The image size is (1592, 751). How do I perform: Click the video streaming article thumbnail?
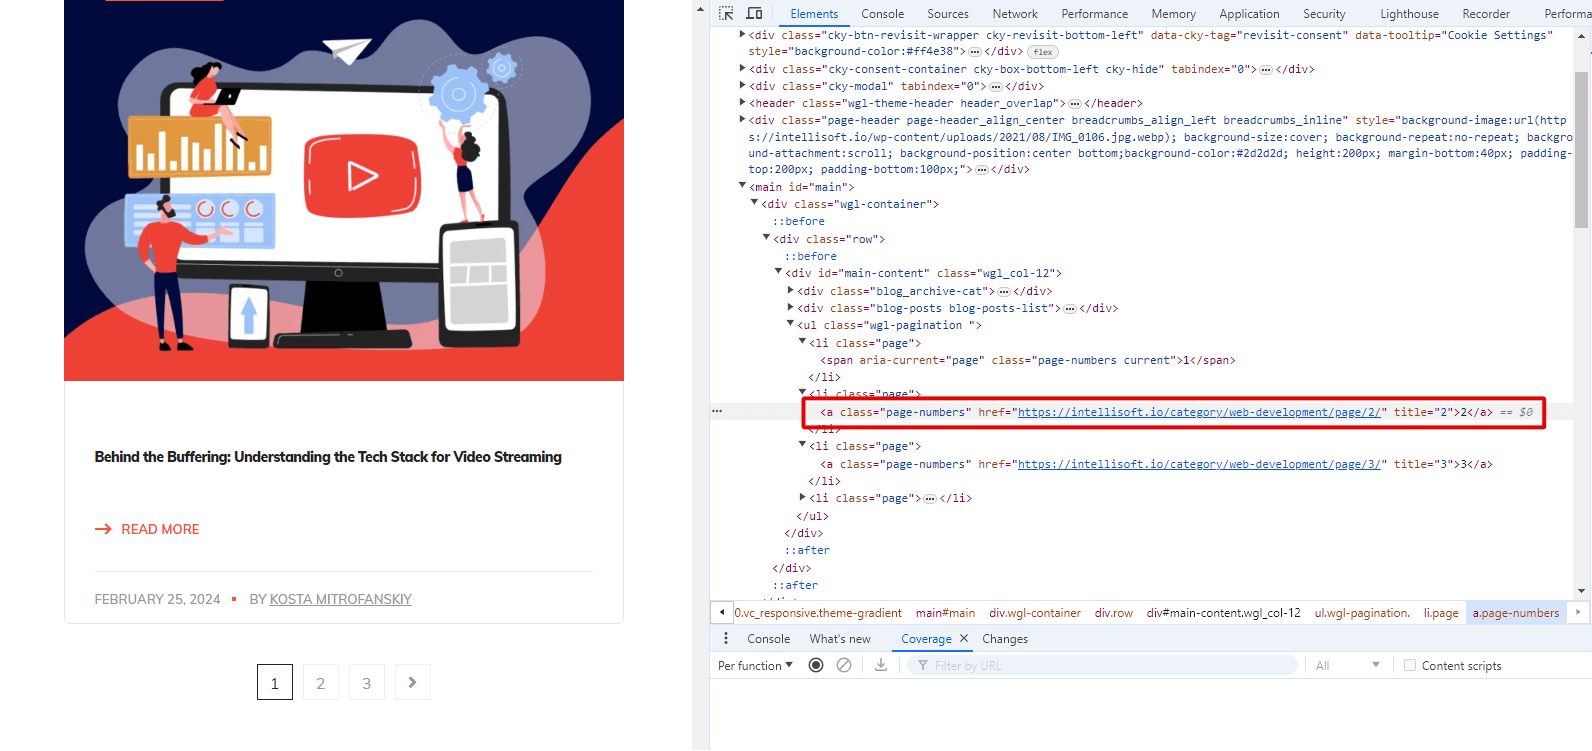[344, 190]
